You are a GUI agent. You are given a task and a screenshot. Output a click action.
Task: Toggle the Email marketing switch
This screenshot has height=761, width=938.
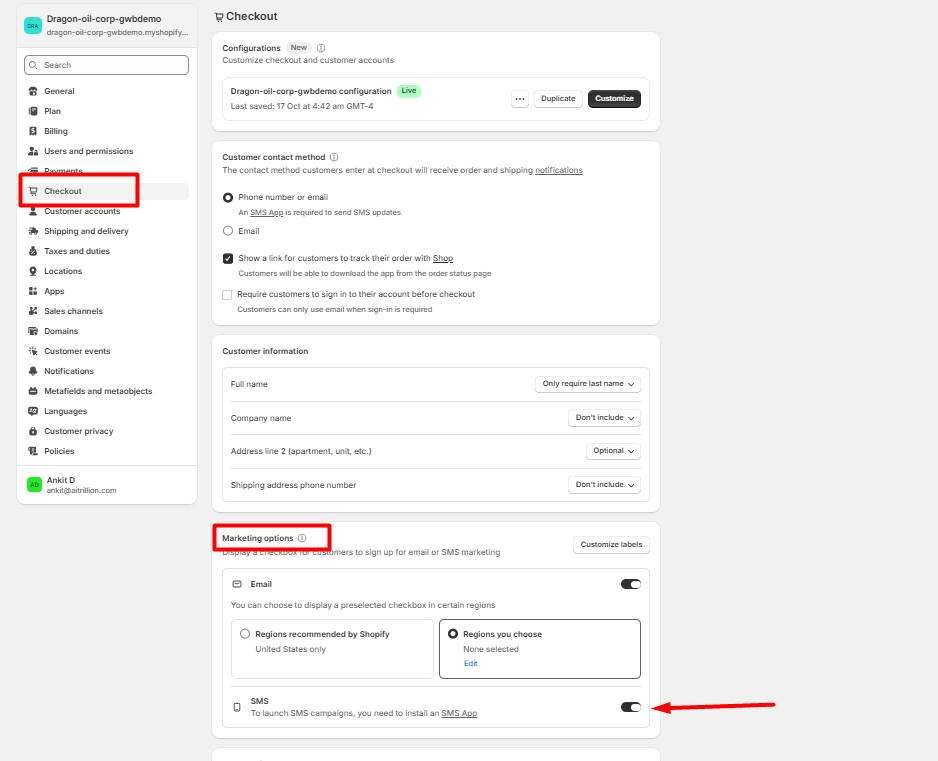point(630,584)
